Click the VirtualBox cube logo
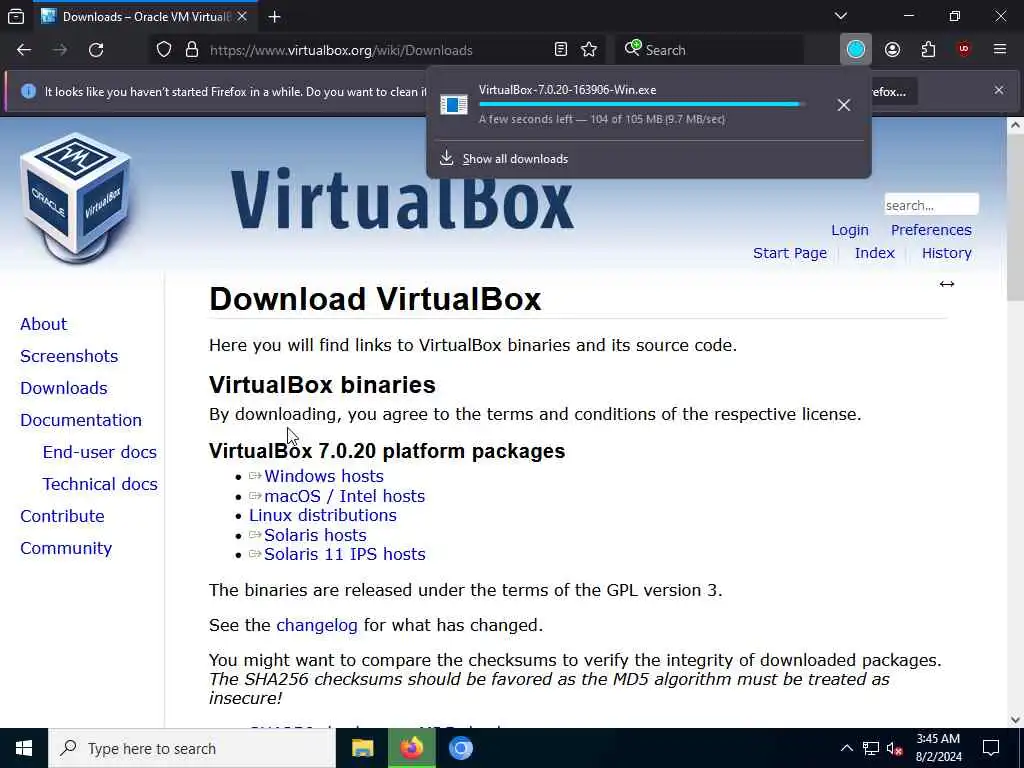Screen dimensions: 1024x768 tap(76, 197)
